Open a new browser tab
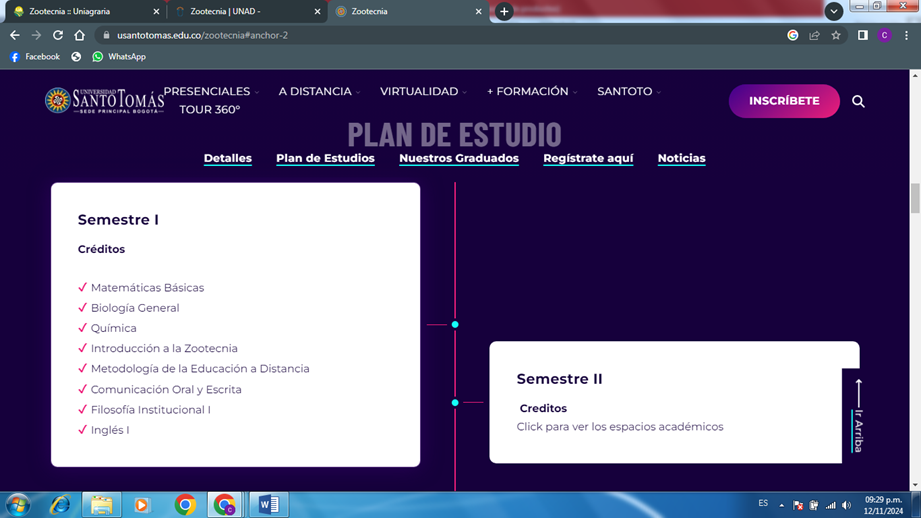This screenshot has height=518, width=921. tap(504, 12)
